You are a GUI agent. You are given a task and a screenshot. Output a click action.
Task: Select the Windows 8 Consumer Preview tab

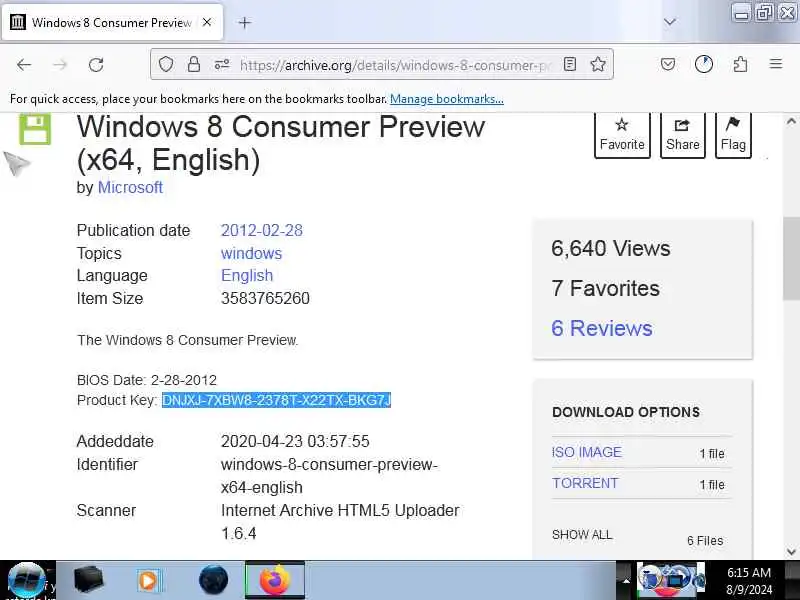coord(112,22)
